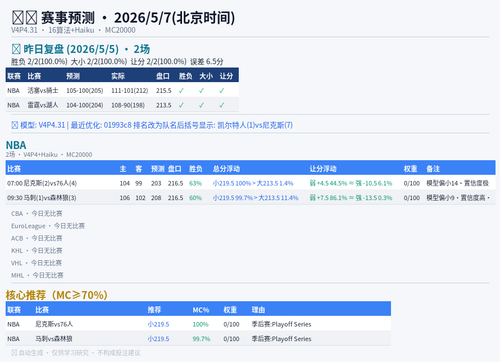Click the note 模型偏小14 · 置信度极
Image resolution: width=500 pixels, height=362 pixels.
457,183
